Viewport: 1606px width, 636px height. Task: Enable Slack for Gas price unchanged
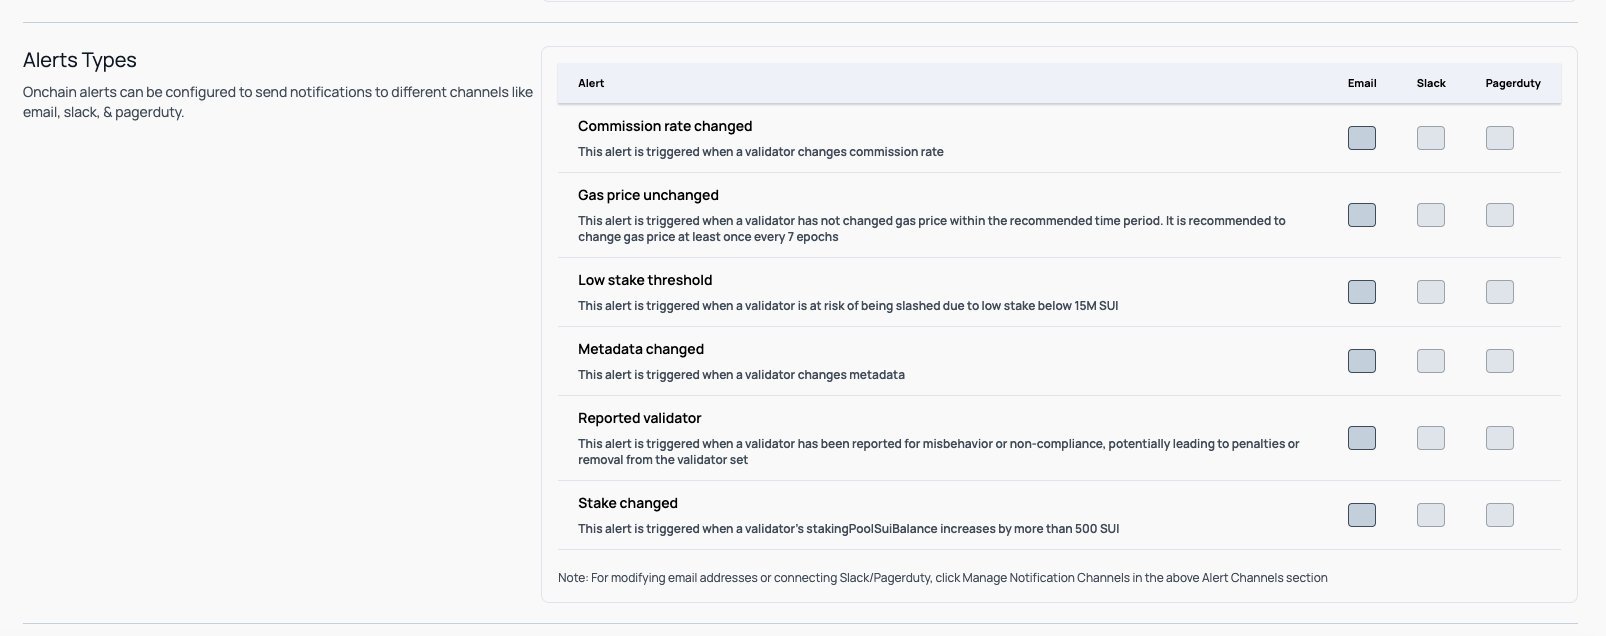pos(1430,215)
